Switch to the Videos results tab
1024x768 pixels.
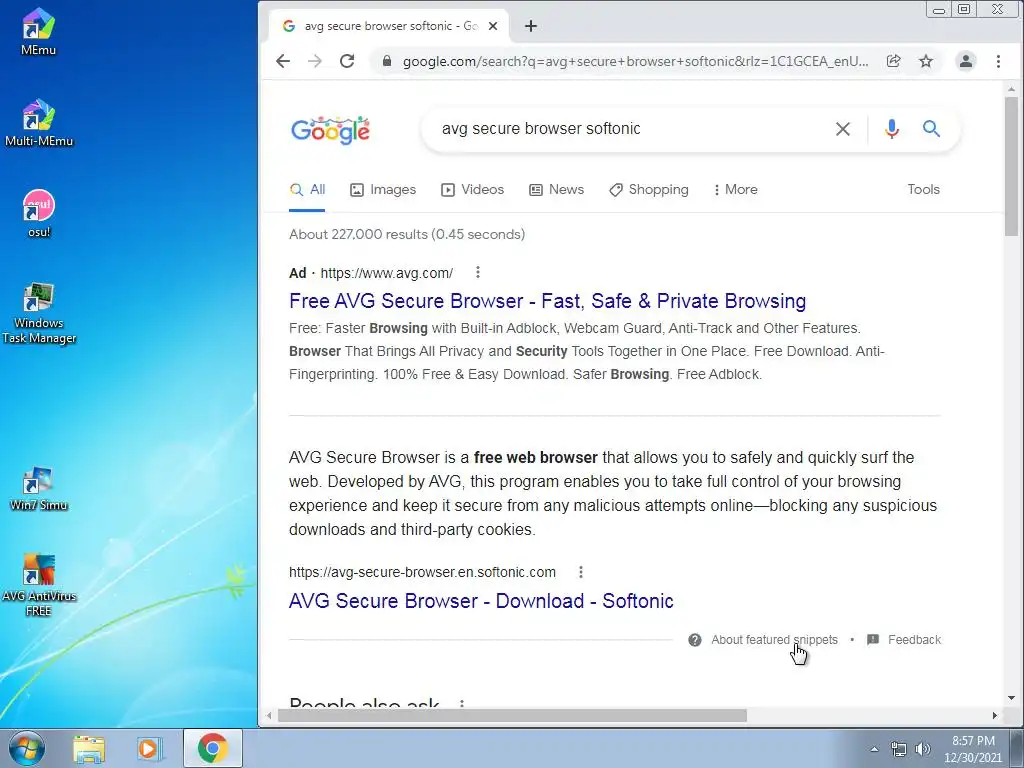472,189
